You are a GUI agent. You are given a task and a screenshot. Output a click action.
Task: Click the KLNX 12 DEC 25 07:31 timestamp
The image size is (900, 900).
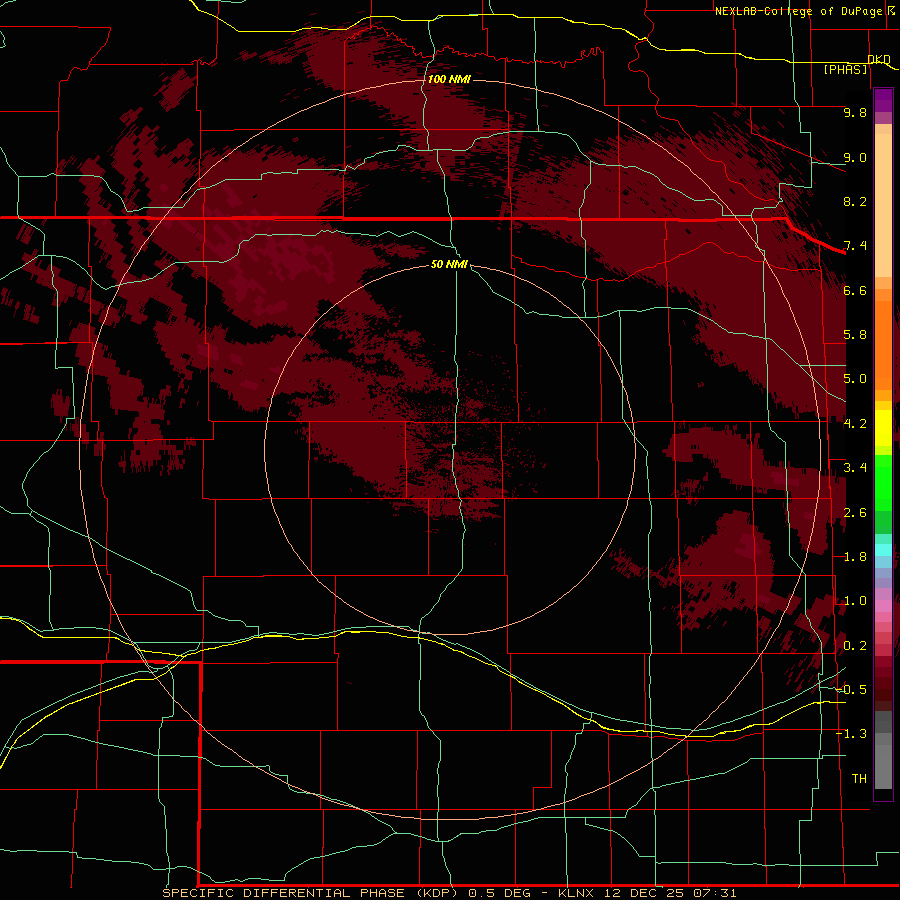[647, 893]
